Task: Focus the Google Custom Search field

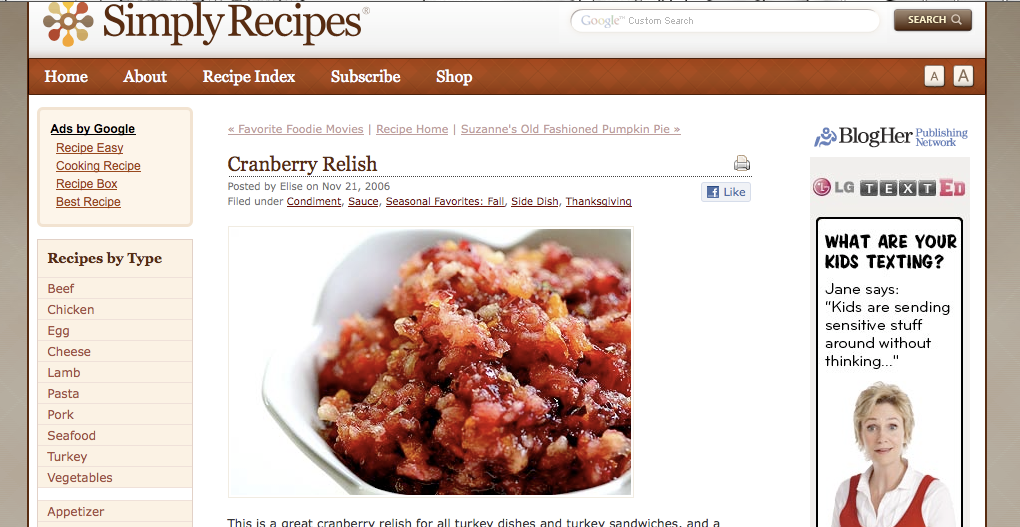Action: [x=725, y=21]
